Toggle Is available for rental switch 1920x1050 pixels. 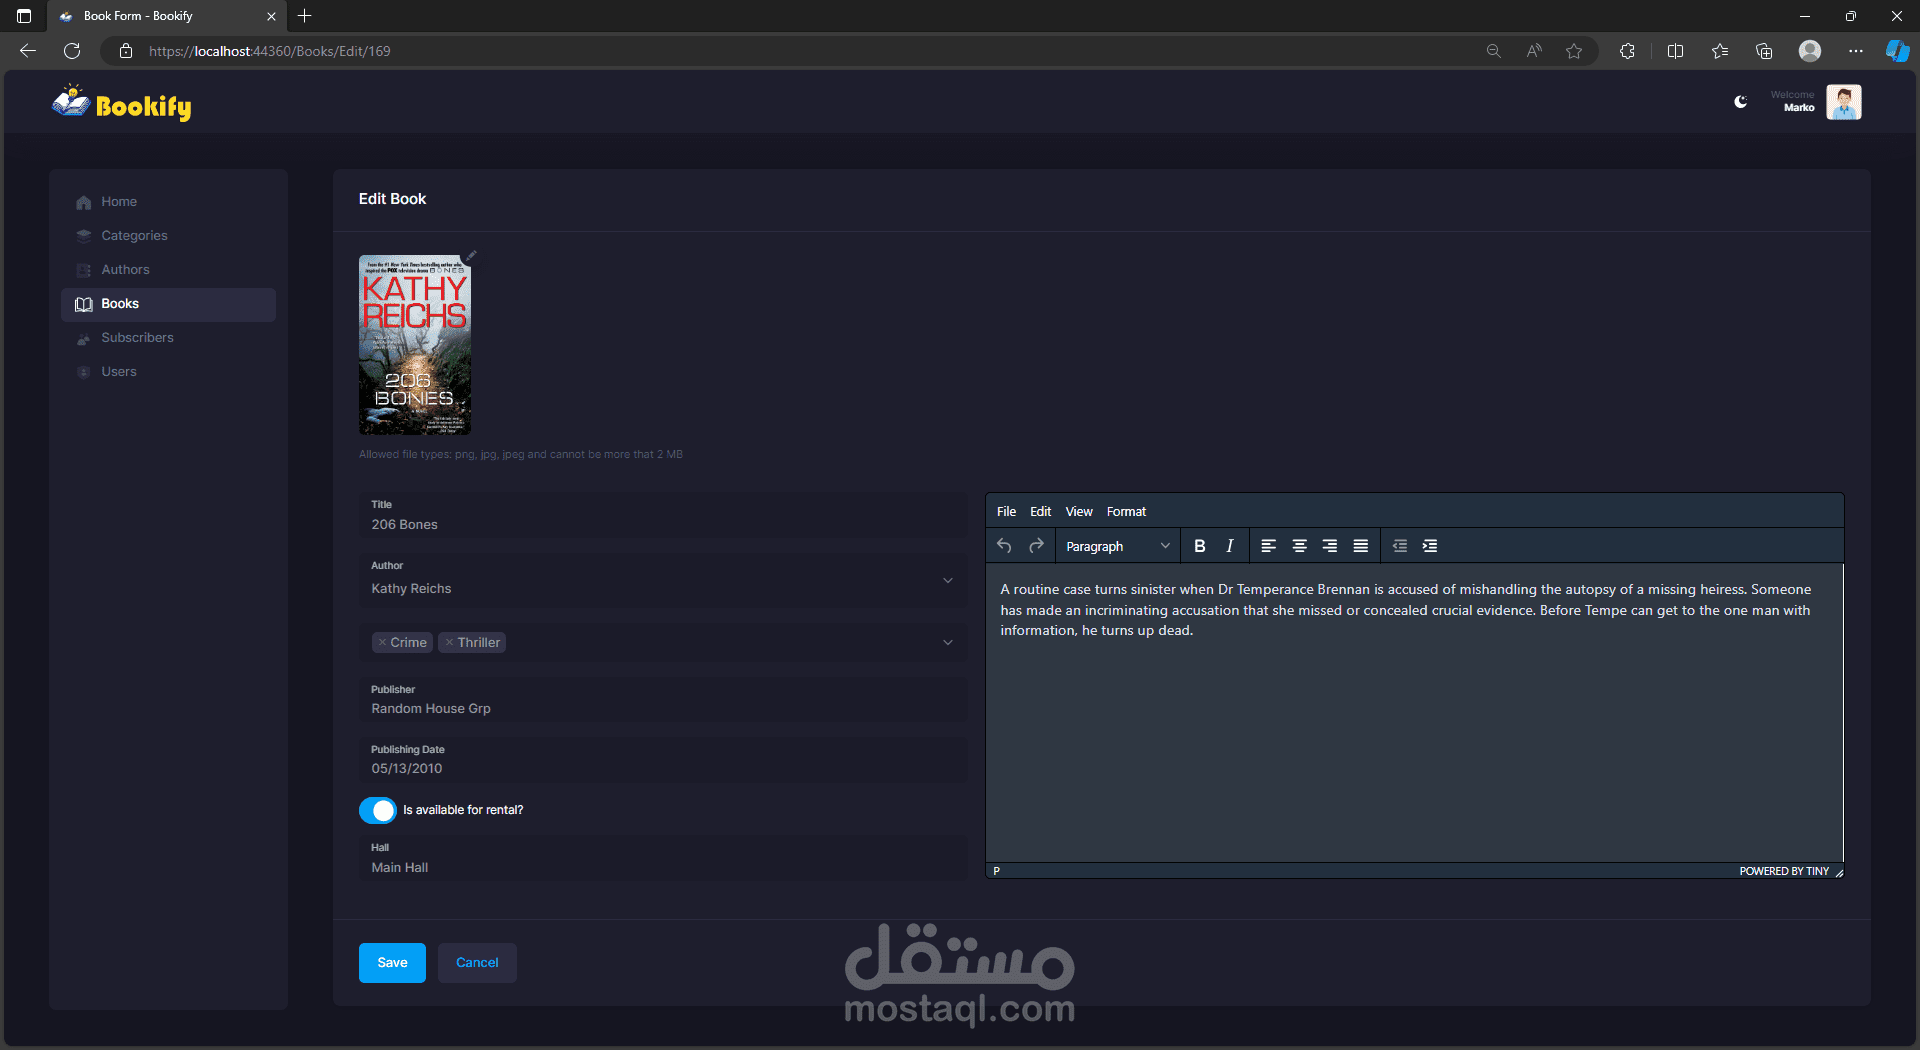click(x=378, y=811)
